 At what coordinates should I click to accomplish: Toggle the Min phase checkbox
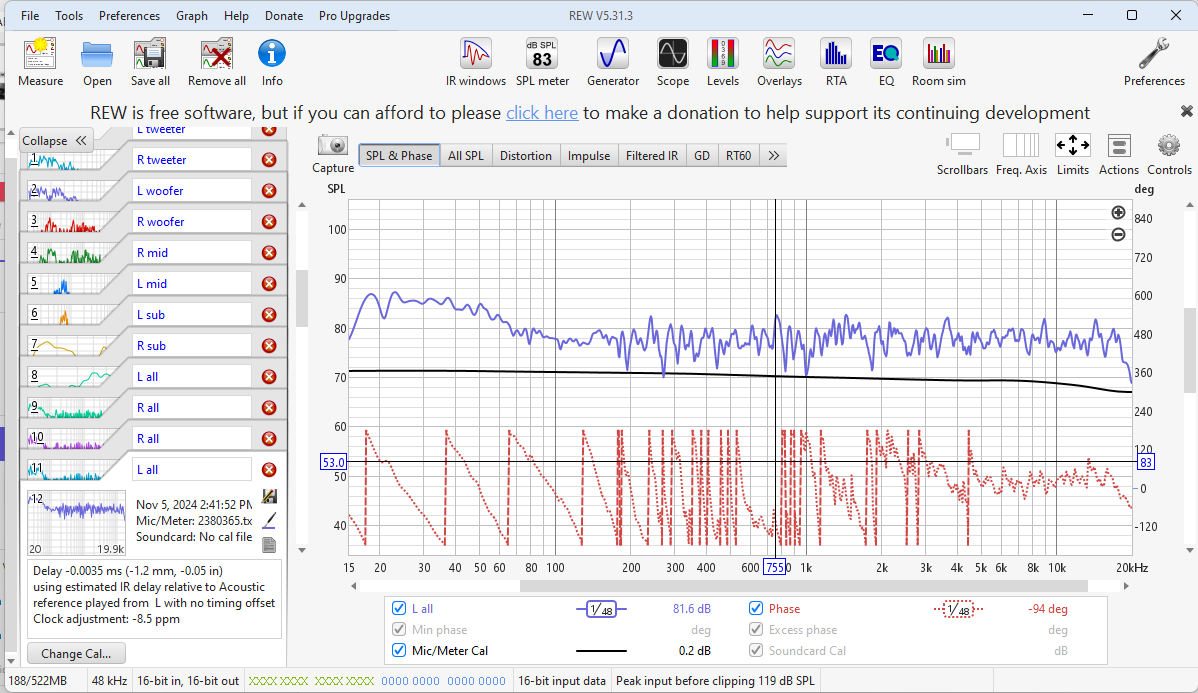click(x=399, y=630)
